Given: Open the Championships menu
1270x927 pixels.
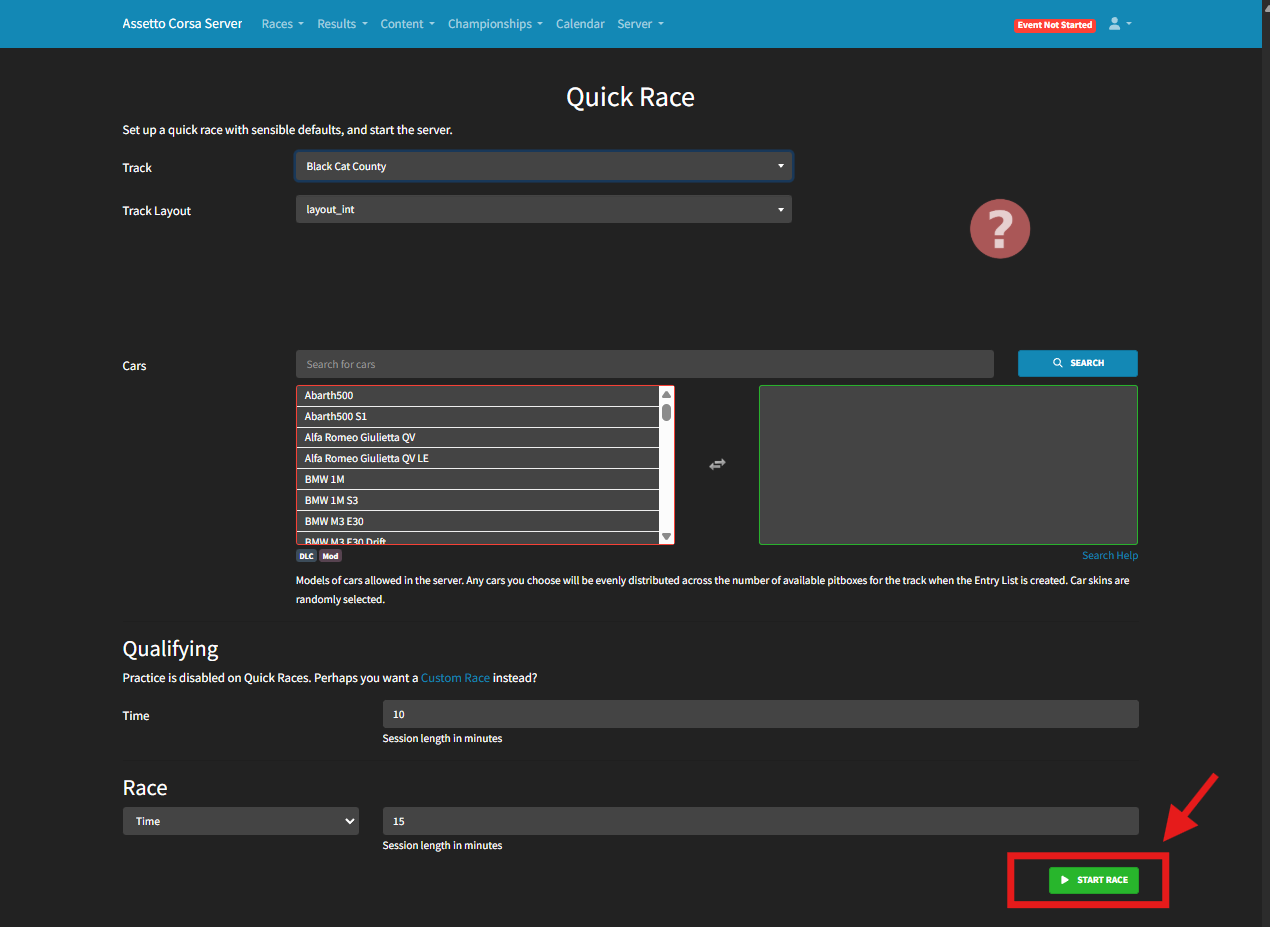Looking at the screenshot, I should (495, 24).
